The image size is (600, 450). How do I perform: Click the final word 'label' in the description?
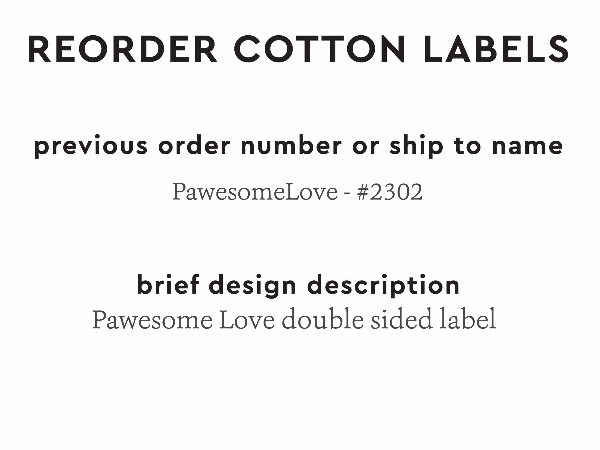pos(470,321)
